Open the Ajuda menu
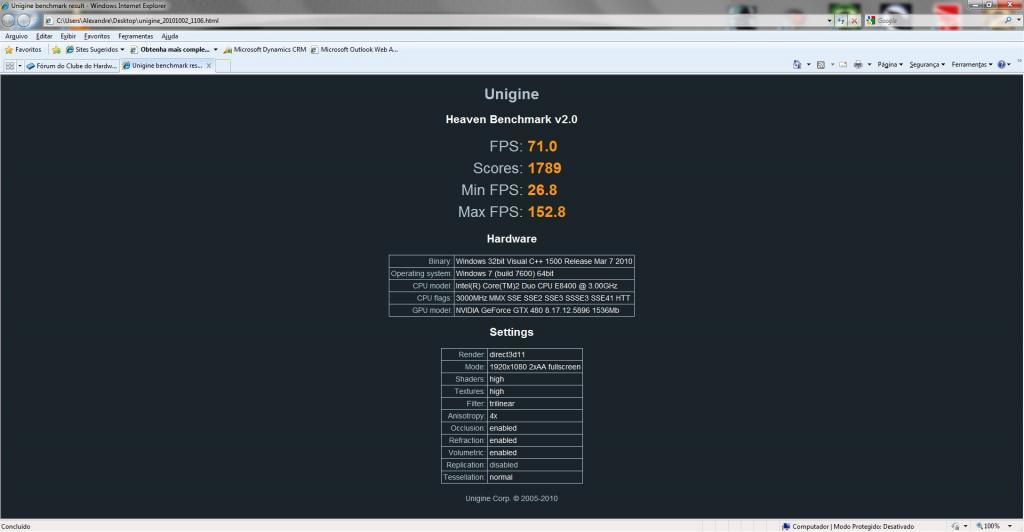The width and height of the screenshot is (1024, 532). (170, 37)
